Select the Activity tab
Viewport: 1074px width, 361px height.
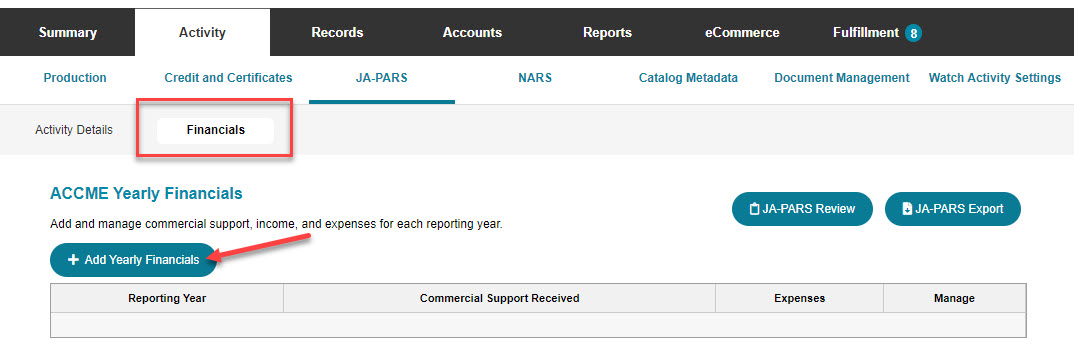coord(202,32)
